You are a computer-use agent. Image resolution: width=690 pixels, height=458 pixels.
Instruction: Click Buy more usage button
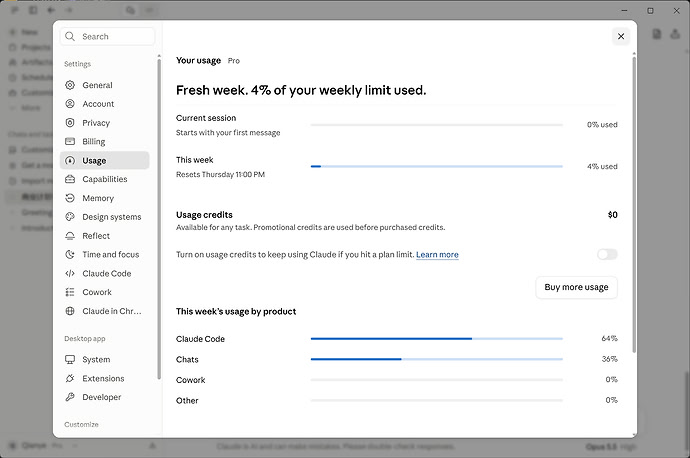pyautogui.click(x=576, y=287)
